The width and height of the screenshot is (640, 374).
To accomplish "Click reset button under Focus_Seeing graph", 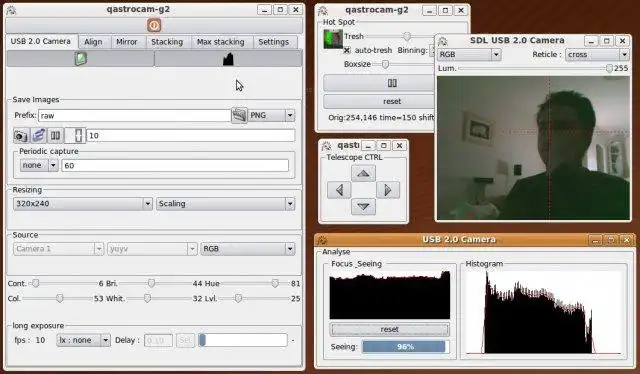I will (x=389, y=329).
